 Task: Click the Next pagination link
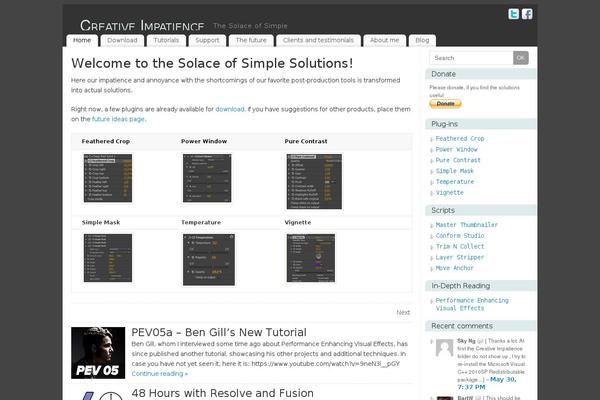(403, 312)
